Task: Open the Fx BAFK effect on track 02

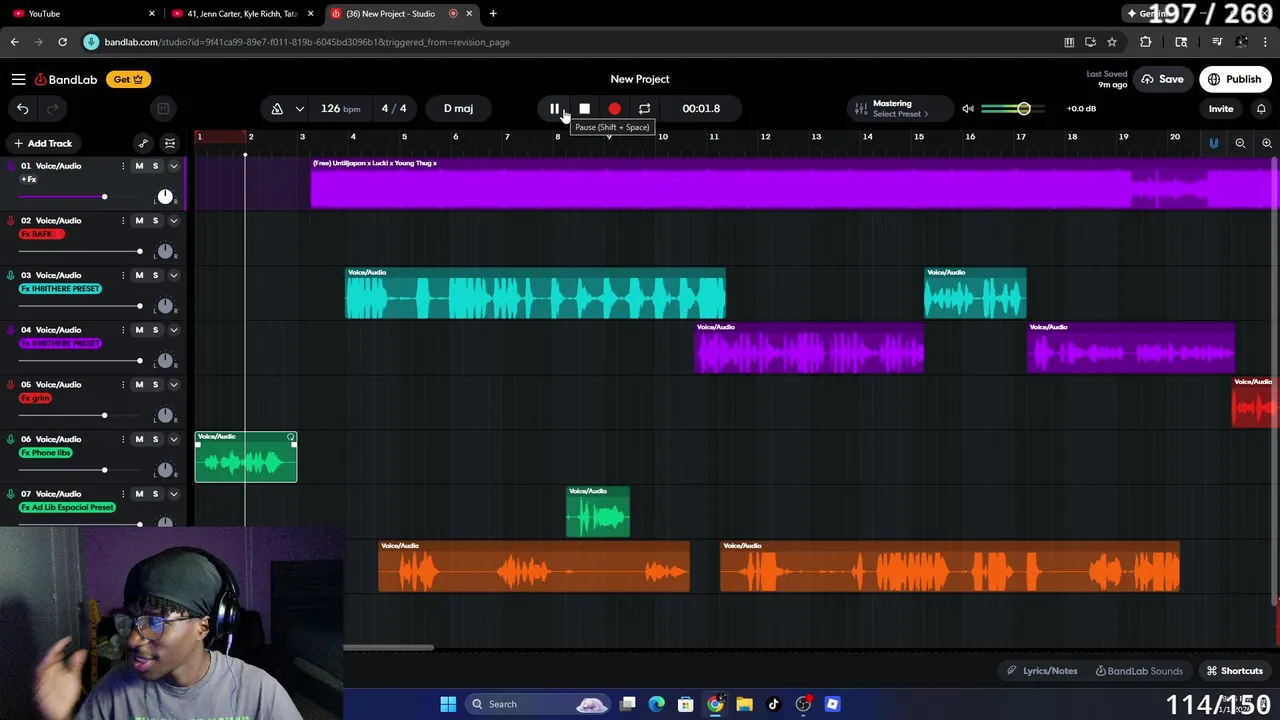Action: 42,234
